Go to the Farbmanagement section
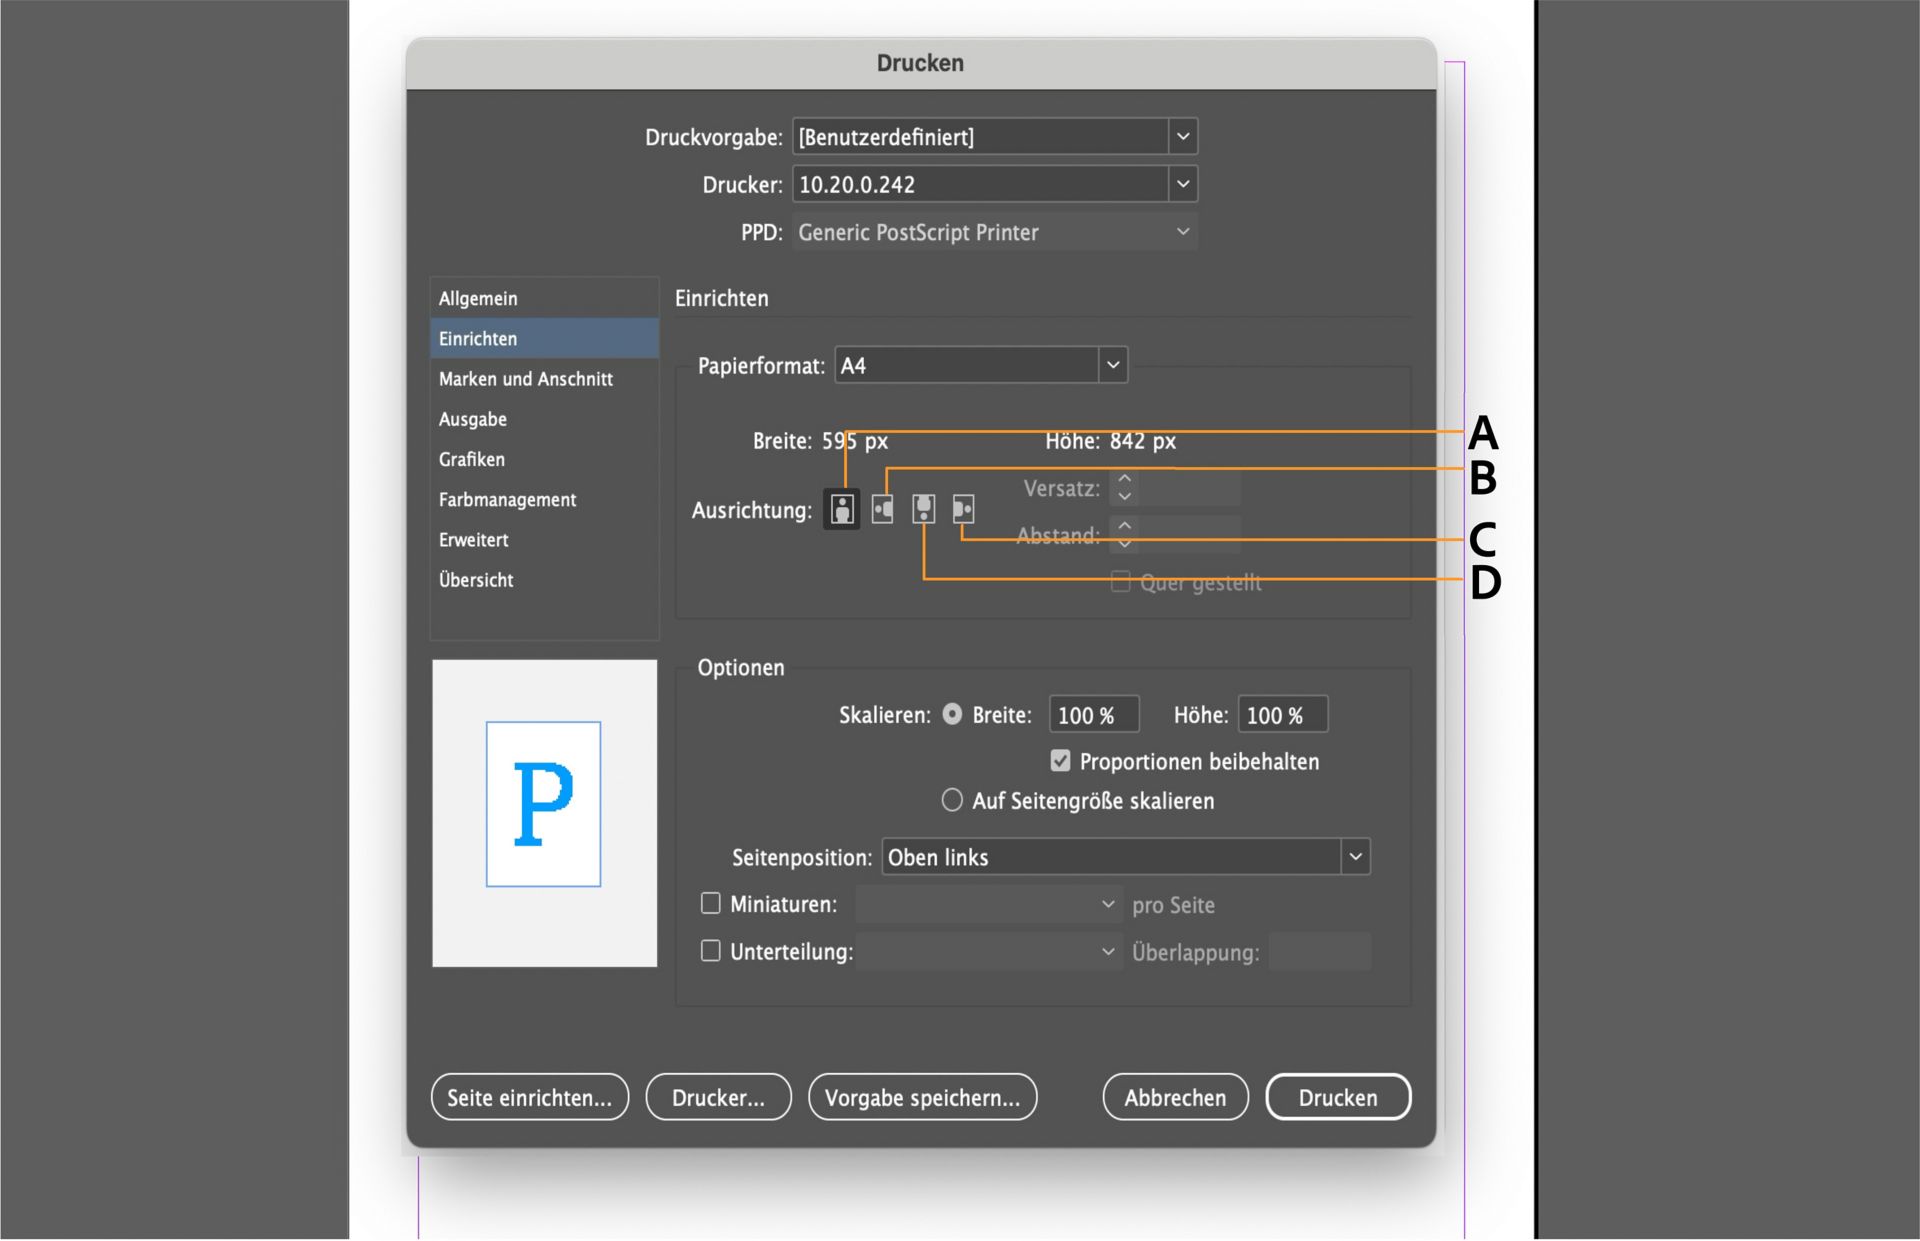 507,499
